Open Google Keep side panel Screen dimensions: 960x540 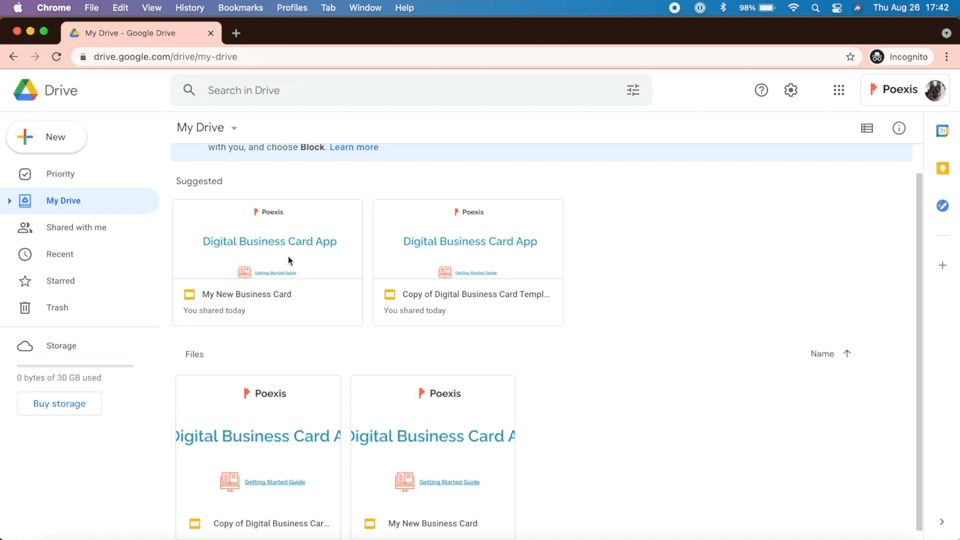click(942, 168)
